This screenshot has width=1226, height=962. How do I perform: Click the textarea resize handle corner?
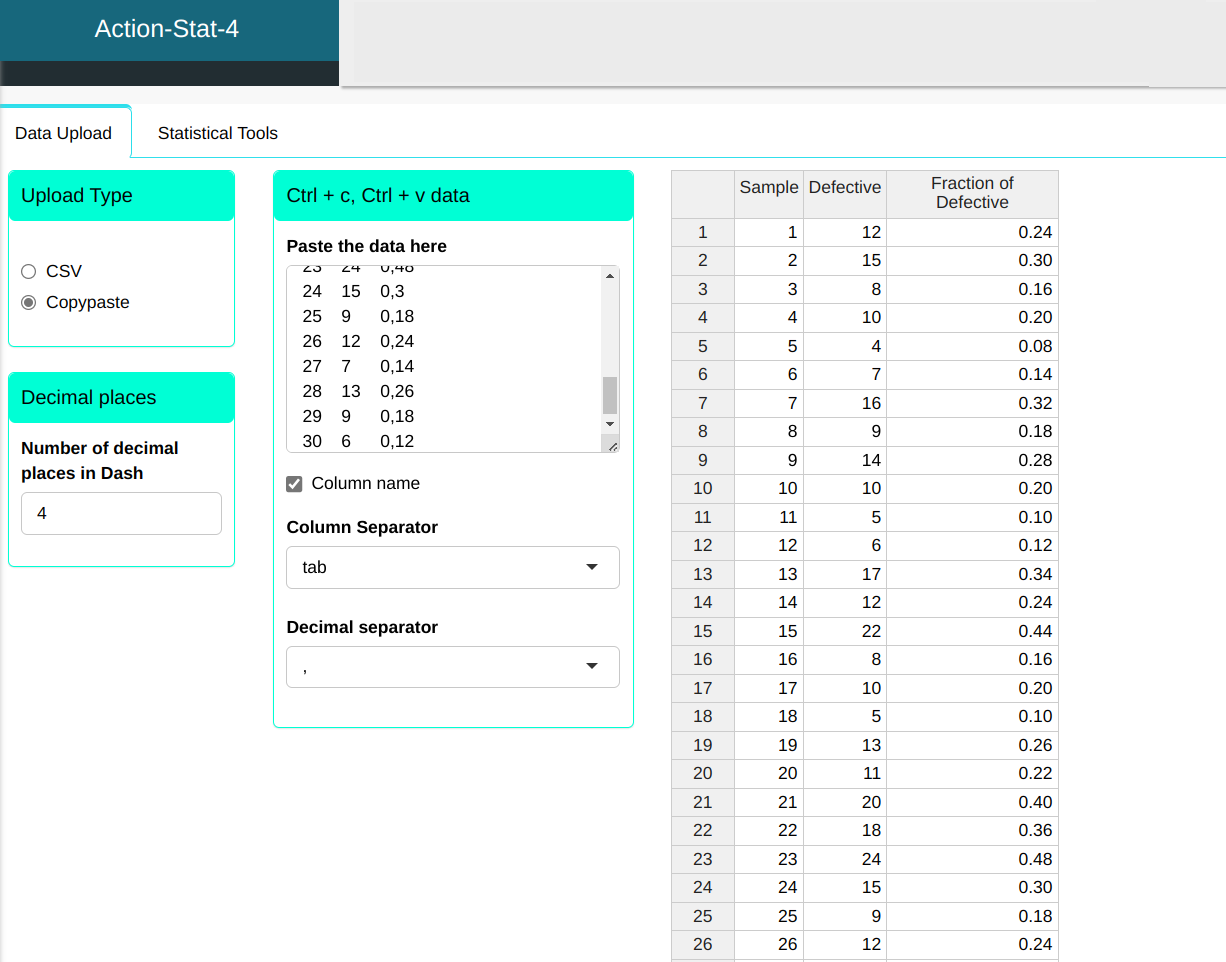tap(612, 446)
